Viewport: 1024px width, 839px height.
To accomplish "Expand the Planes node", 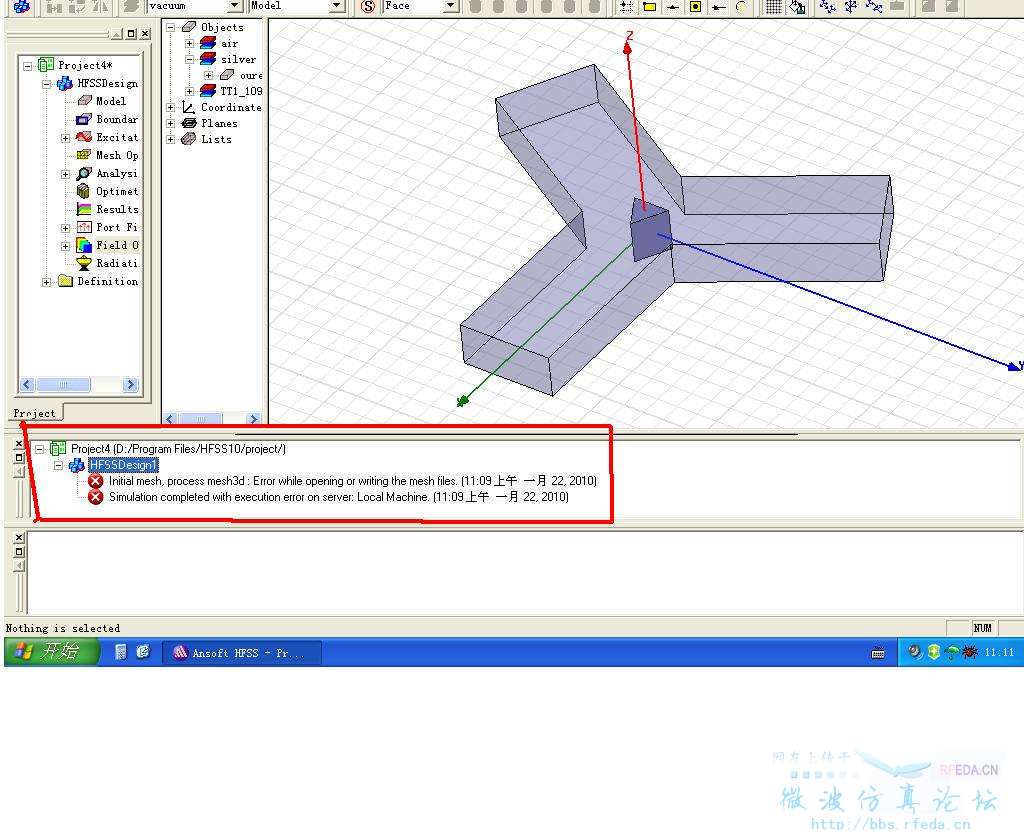I will [x=170, y=123].
